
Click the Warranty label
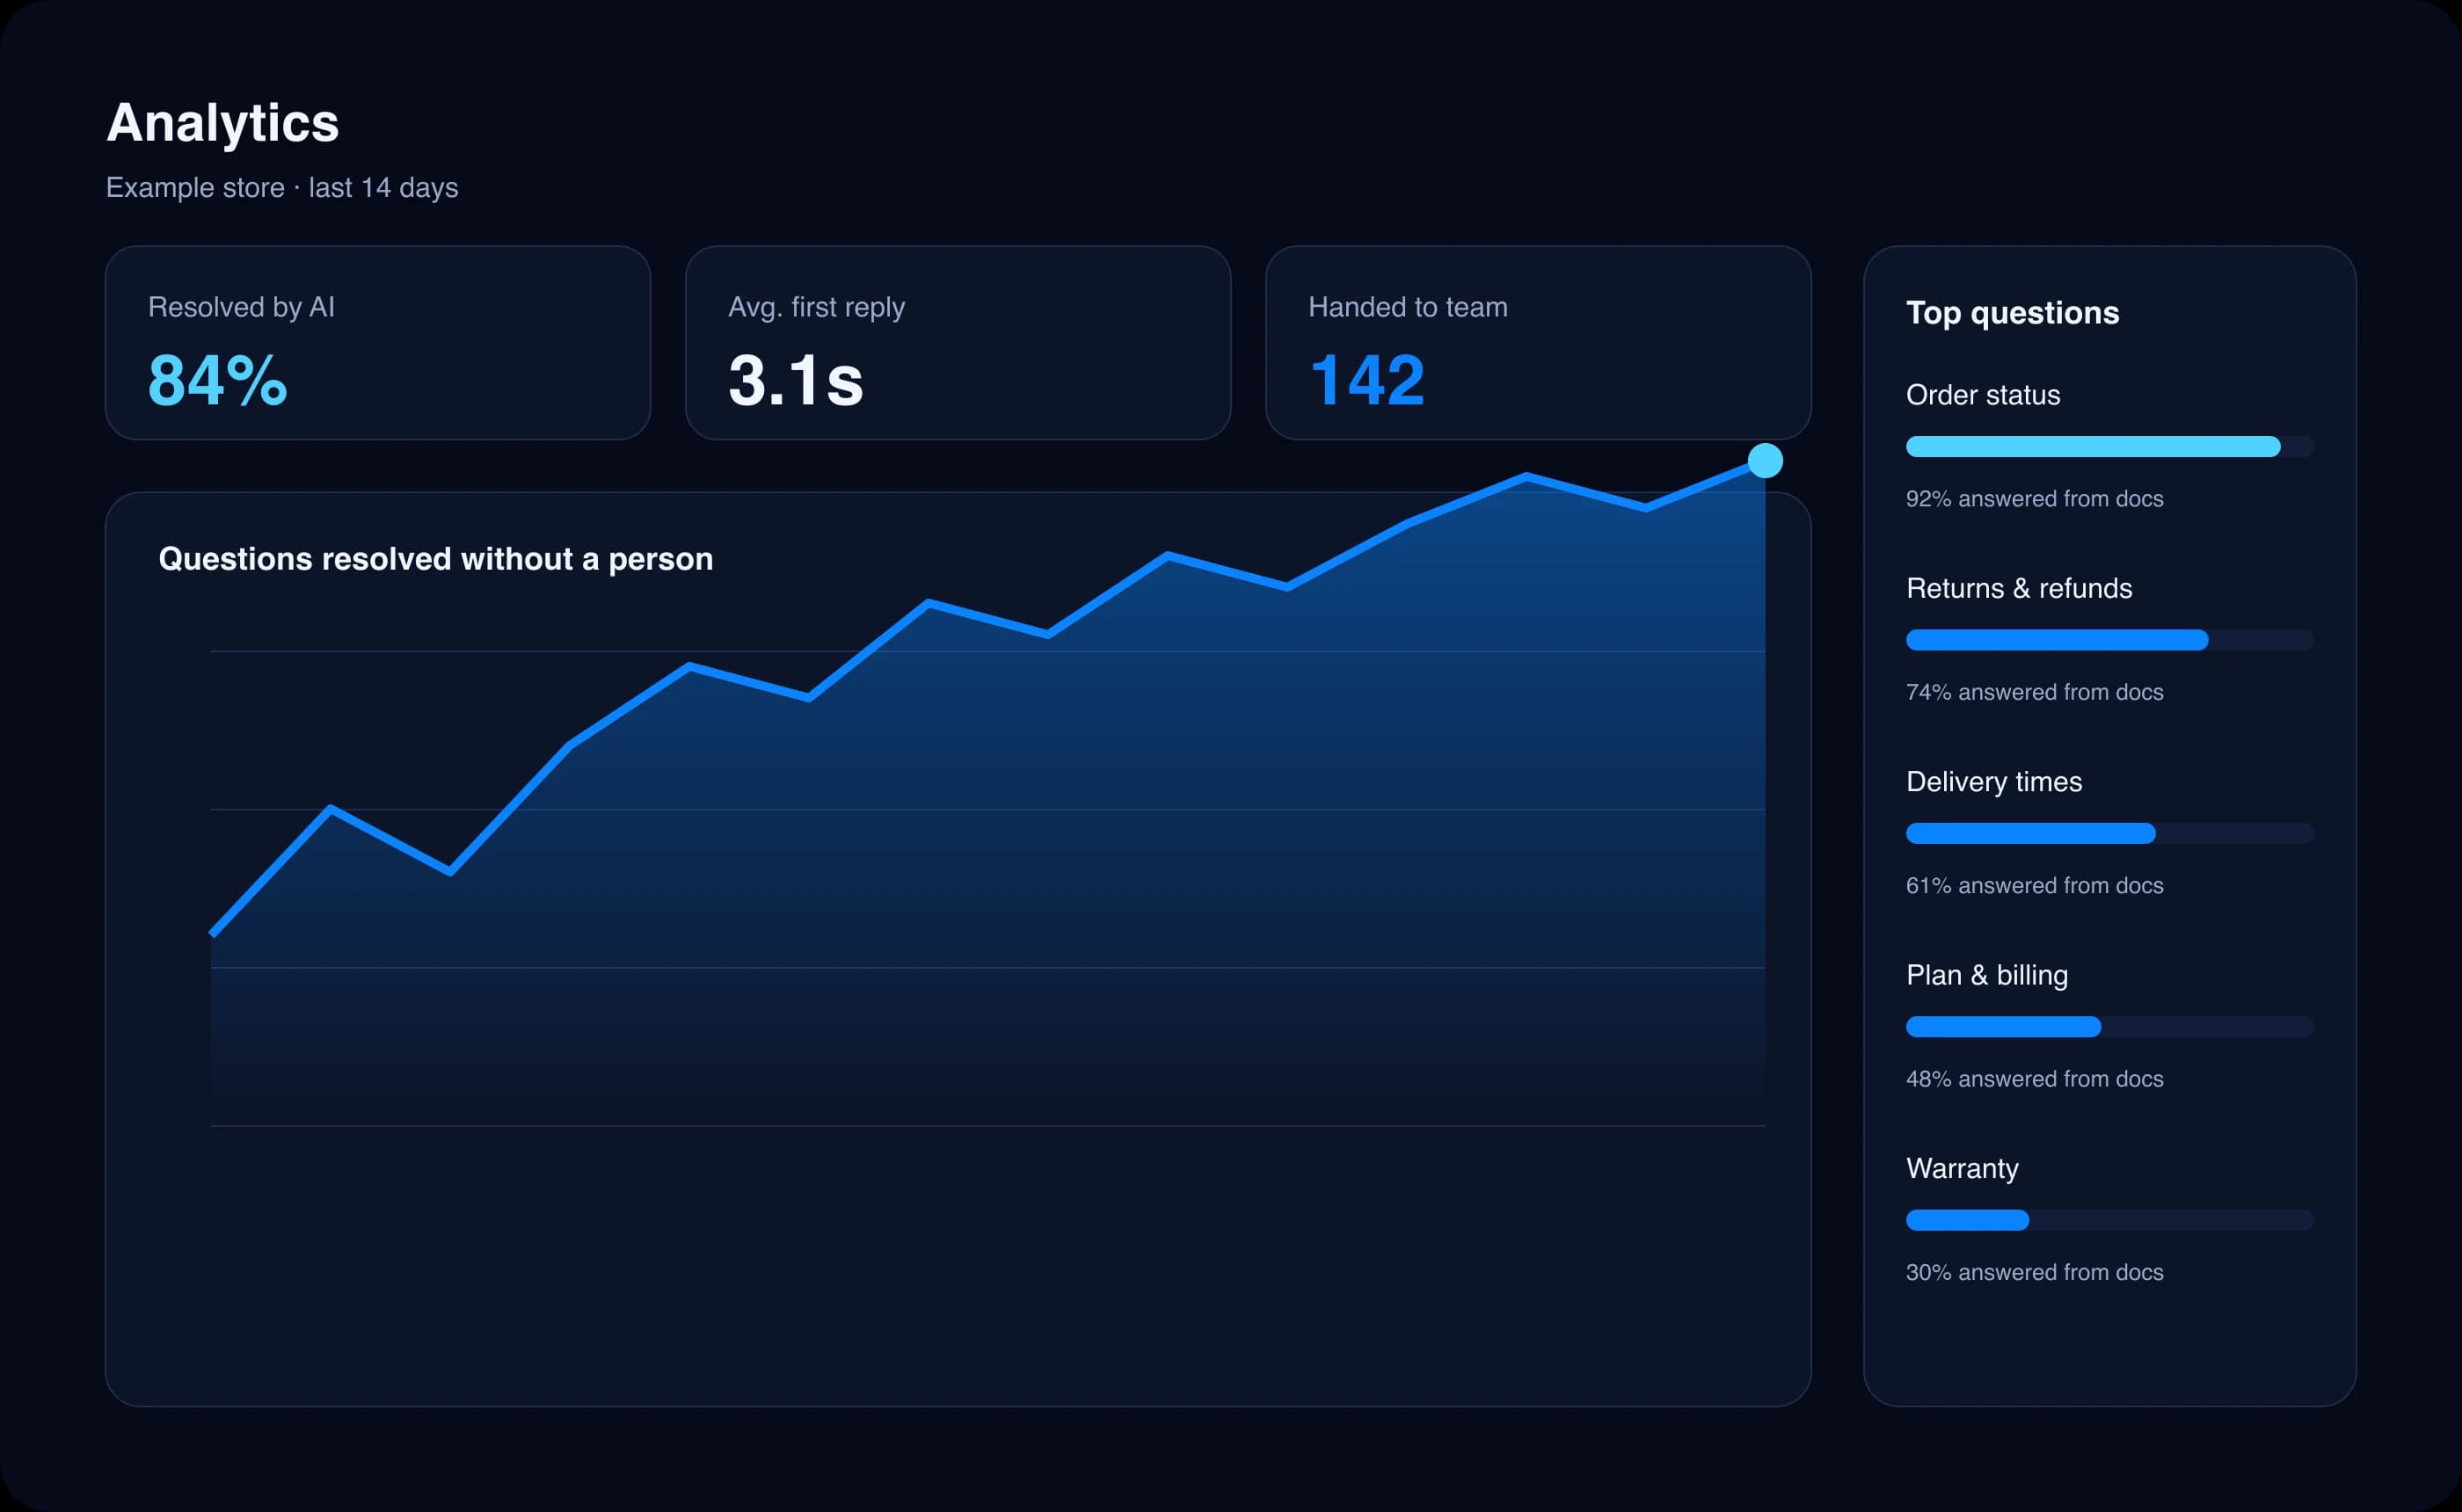coord(1962,1169)
